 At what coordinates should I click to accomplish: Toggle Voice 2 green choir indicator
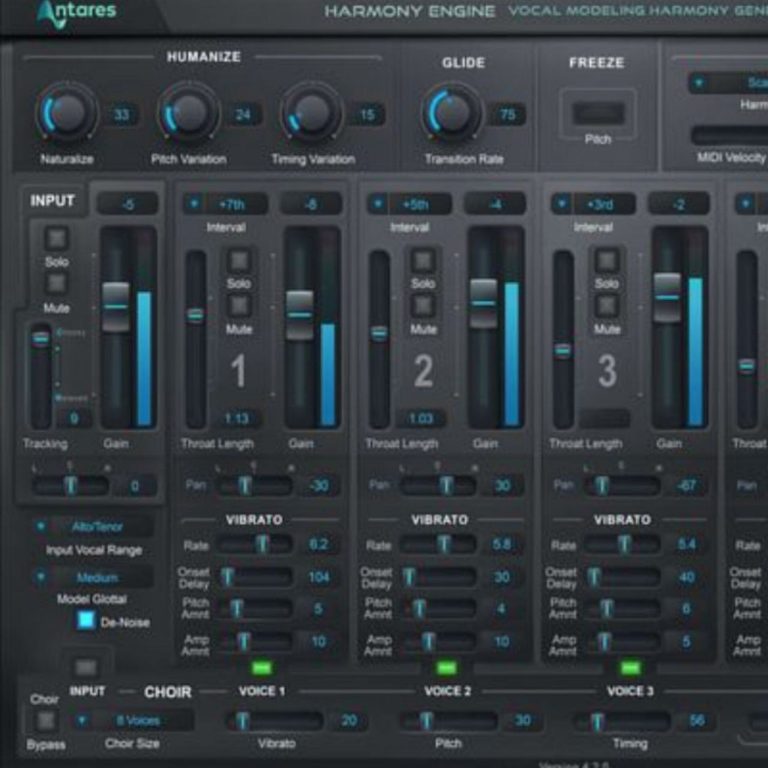point(446,667)
